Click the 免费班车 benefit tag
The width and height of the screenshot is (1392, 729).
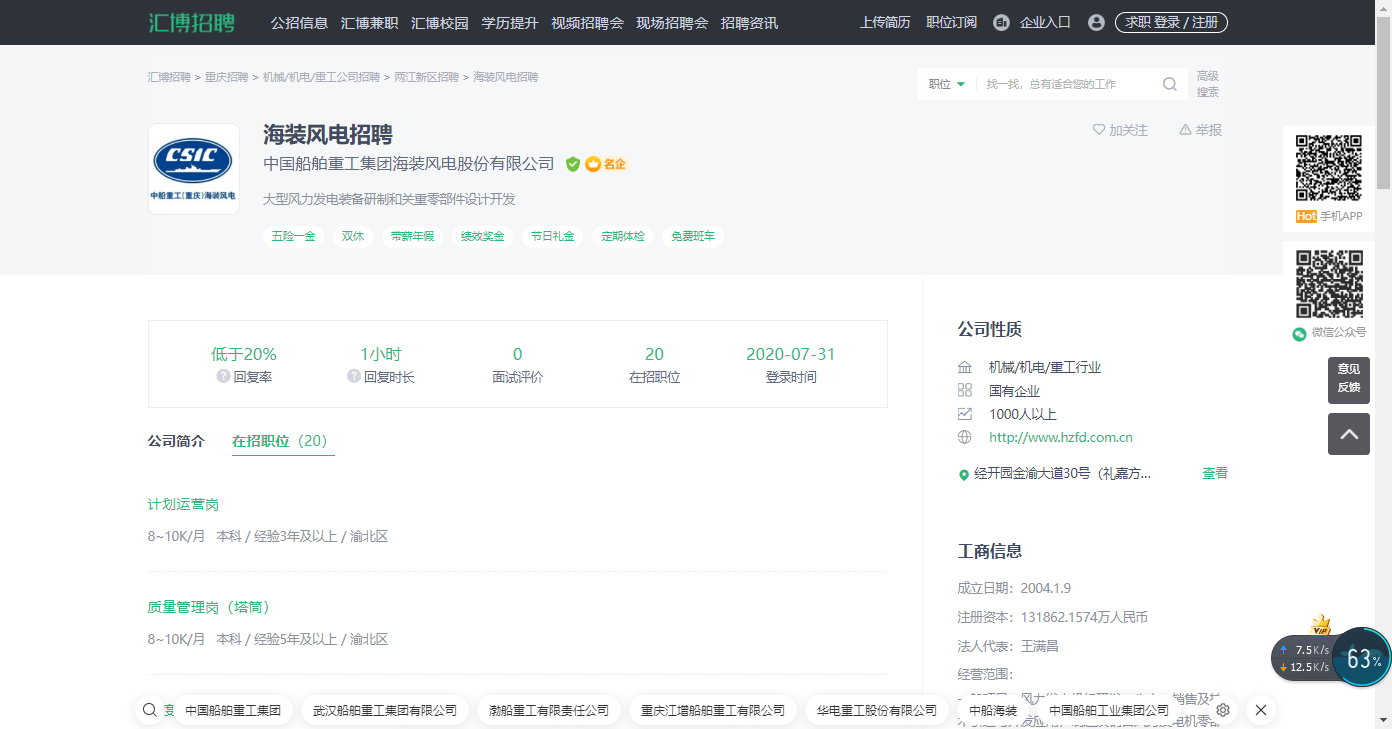693,237
